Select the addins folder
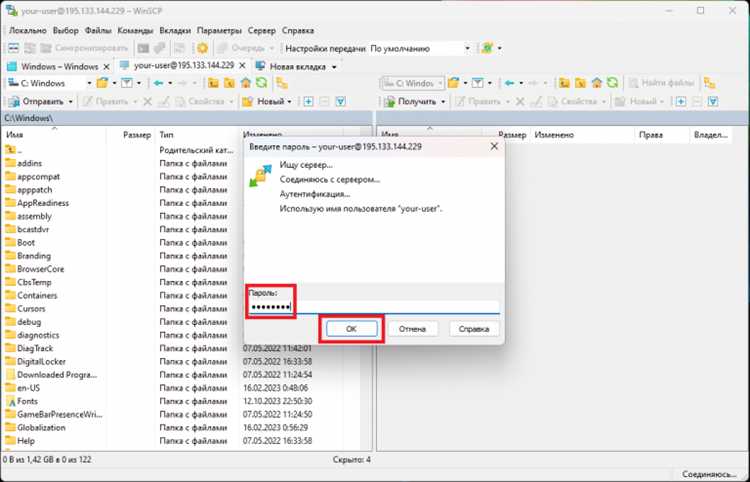The height and width of the screenshot is (482, 750). 30,164
